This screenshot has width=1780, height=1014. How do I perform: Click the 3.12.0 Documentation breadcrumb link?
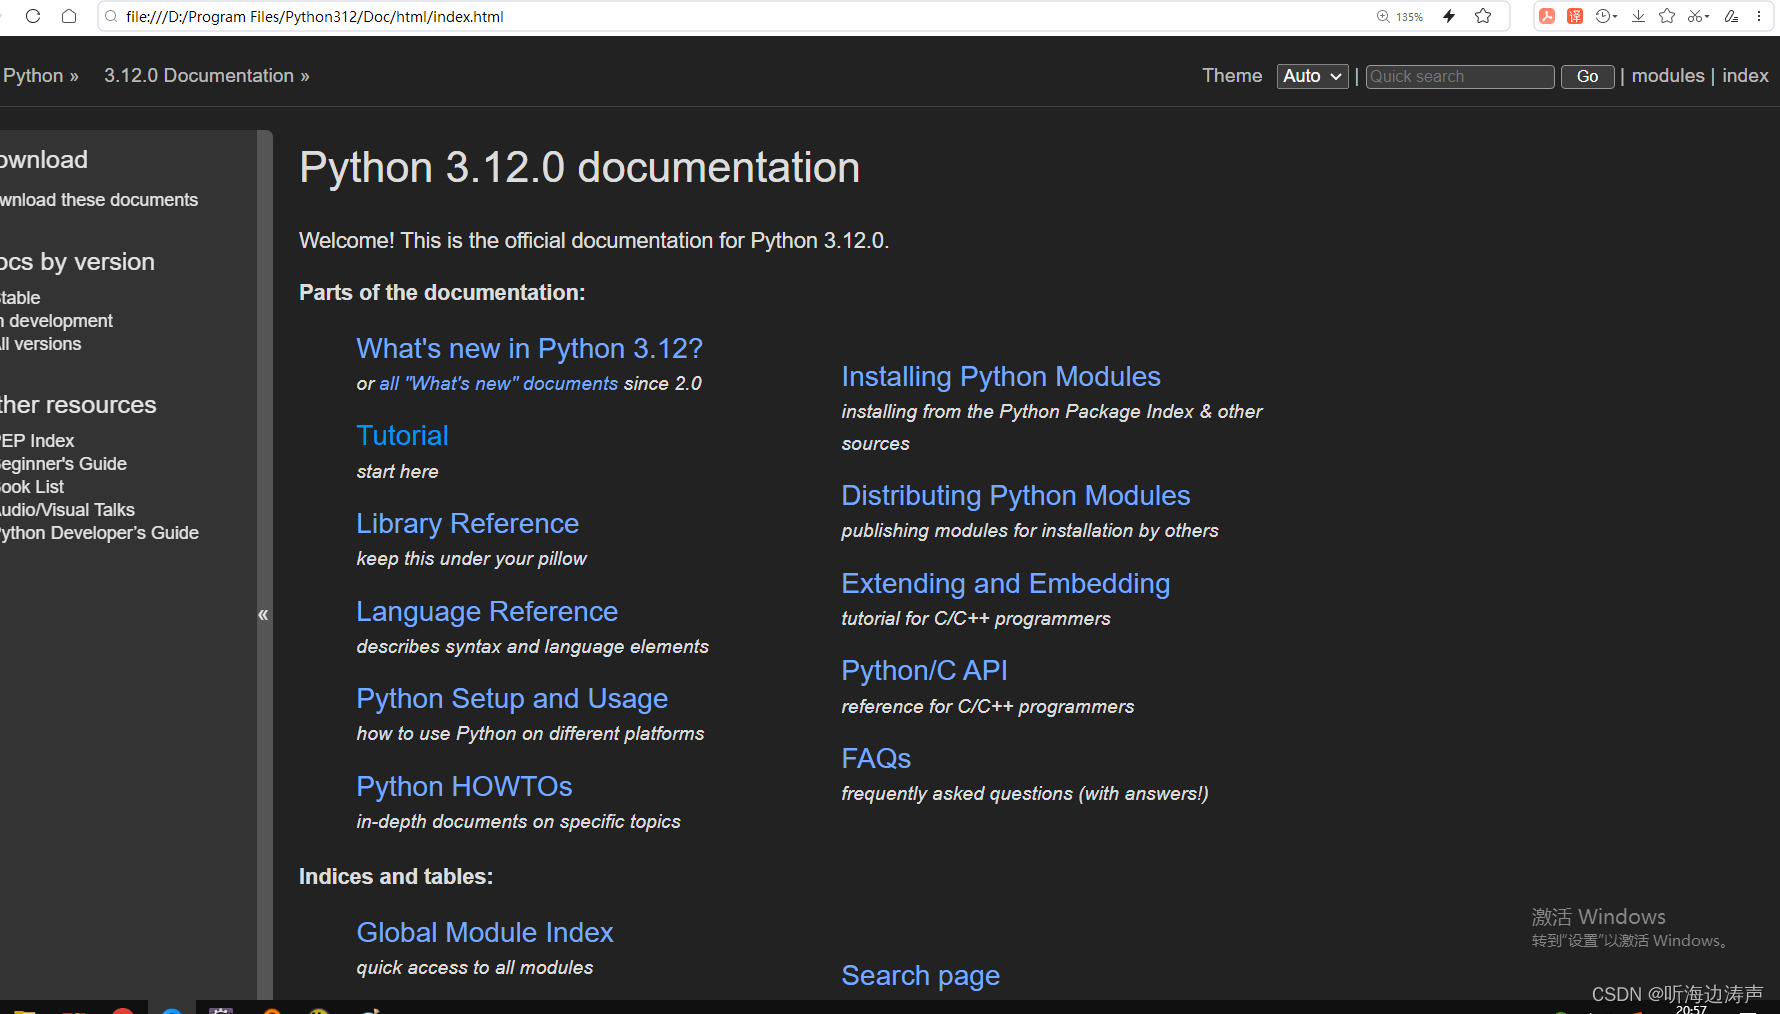tap(199, 76)
